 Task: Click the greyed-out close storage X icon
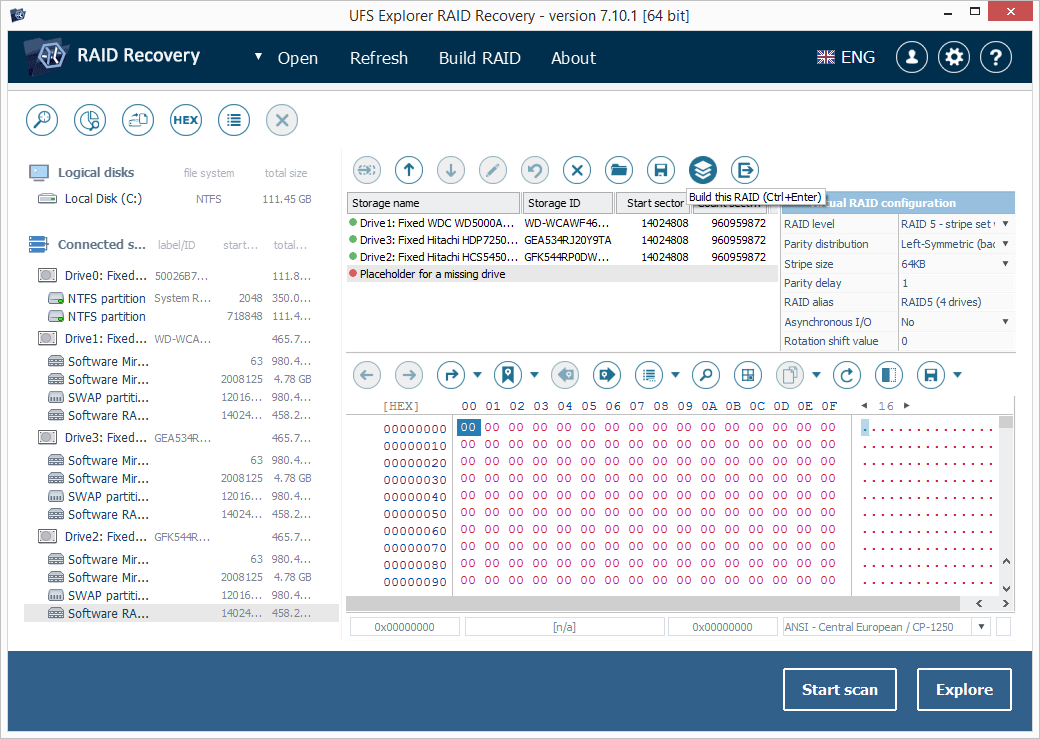point(282,120)
